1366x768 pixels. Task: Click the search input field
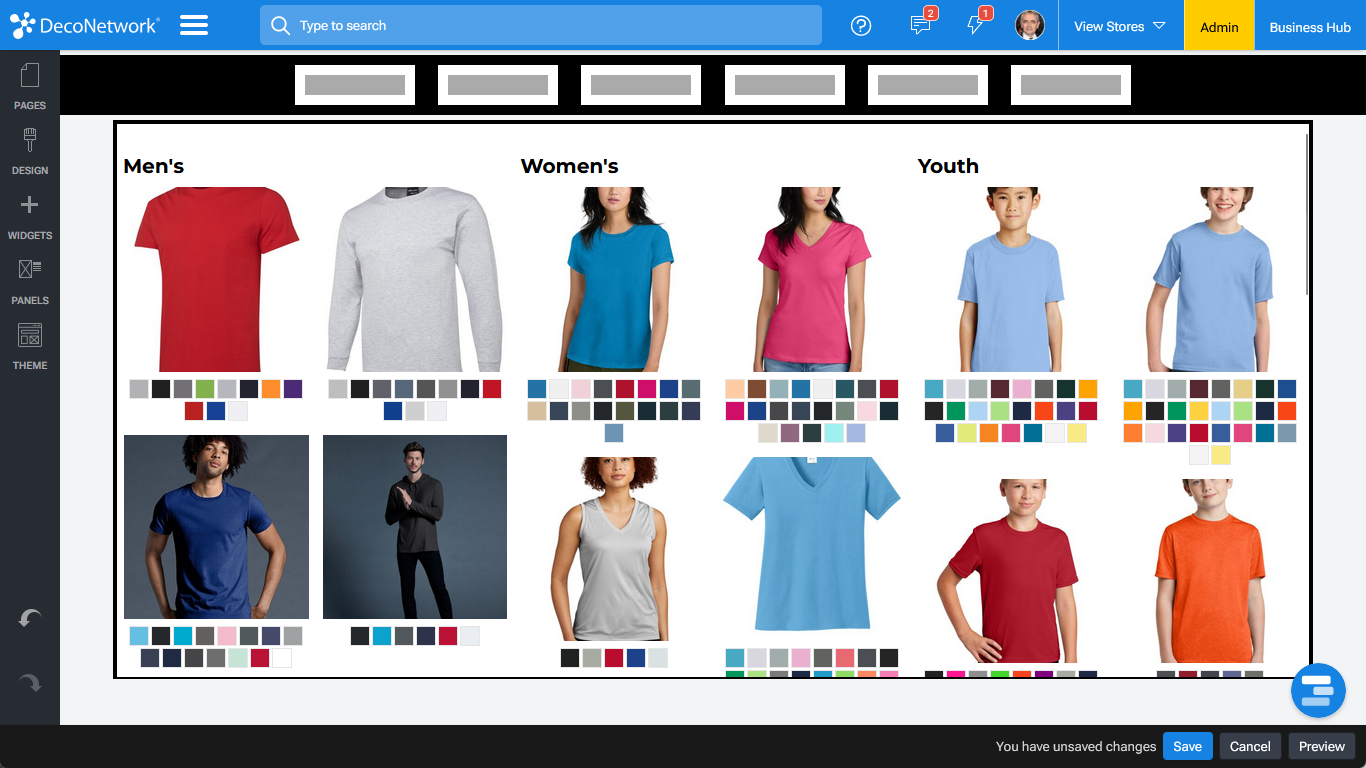(540, 25)
